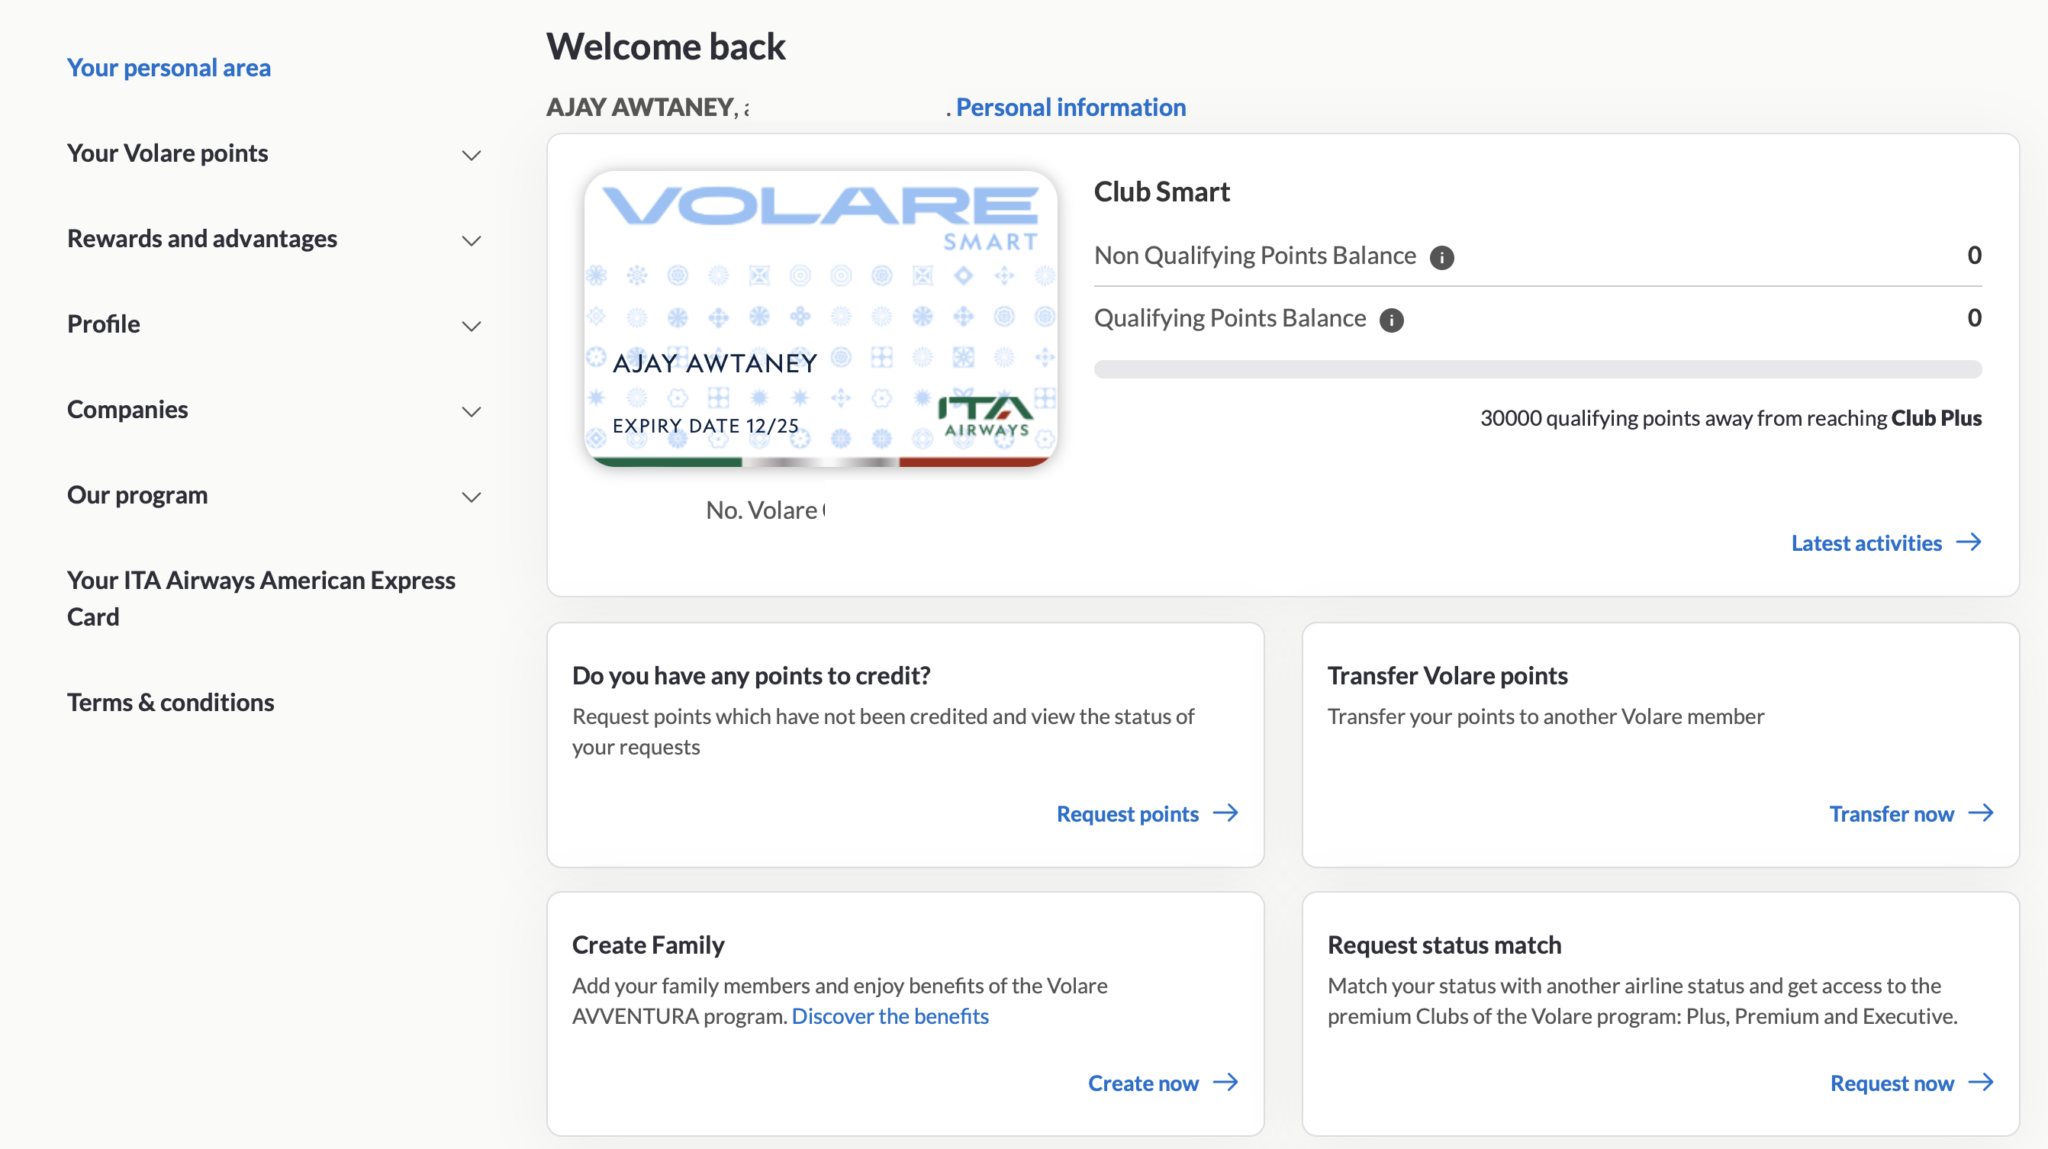This screenshot has height=1149, width=2048.
Task: Expand the Your Volare points section
Action: pos(471,154)
